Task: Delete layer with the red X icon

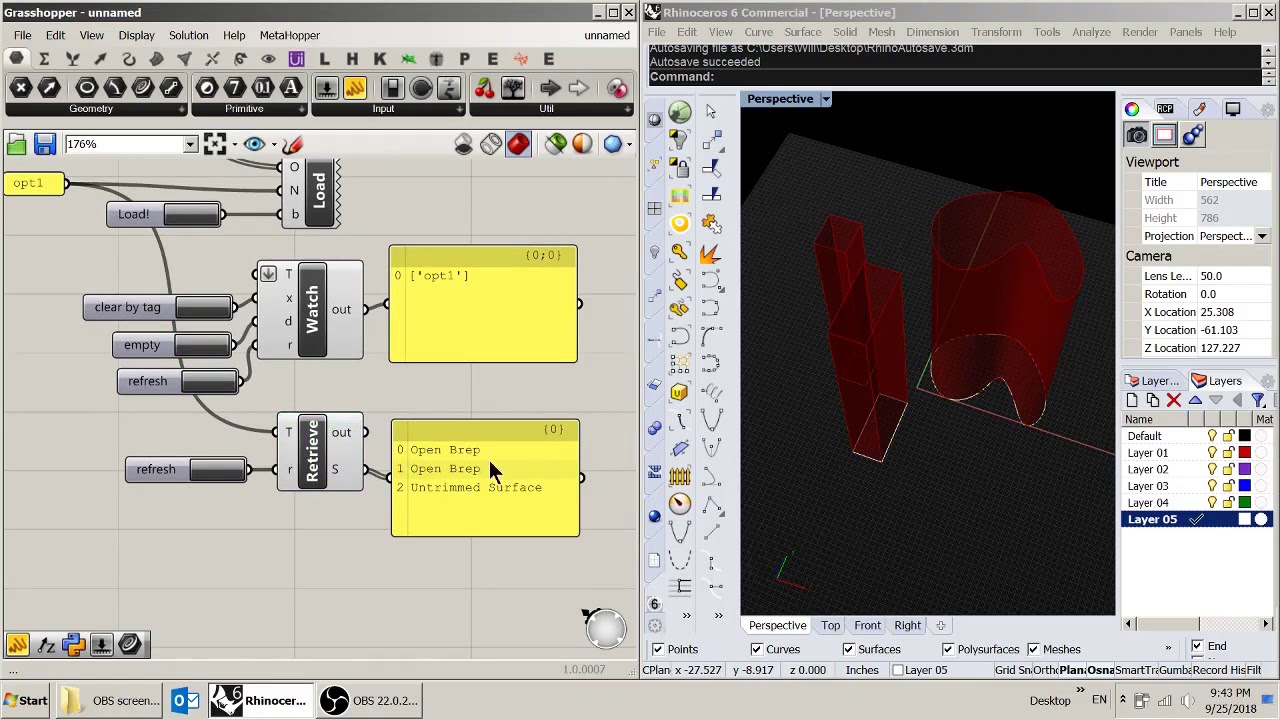Action: 1173,400
